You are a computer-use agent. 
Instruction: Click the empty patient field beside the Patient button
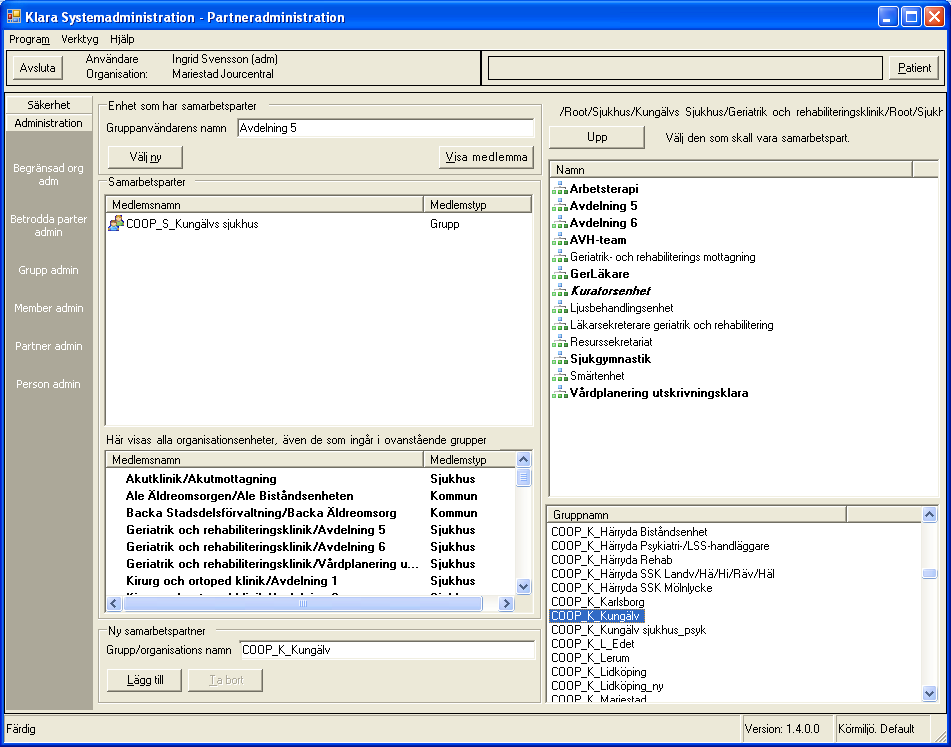point(685,68)
